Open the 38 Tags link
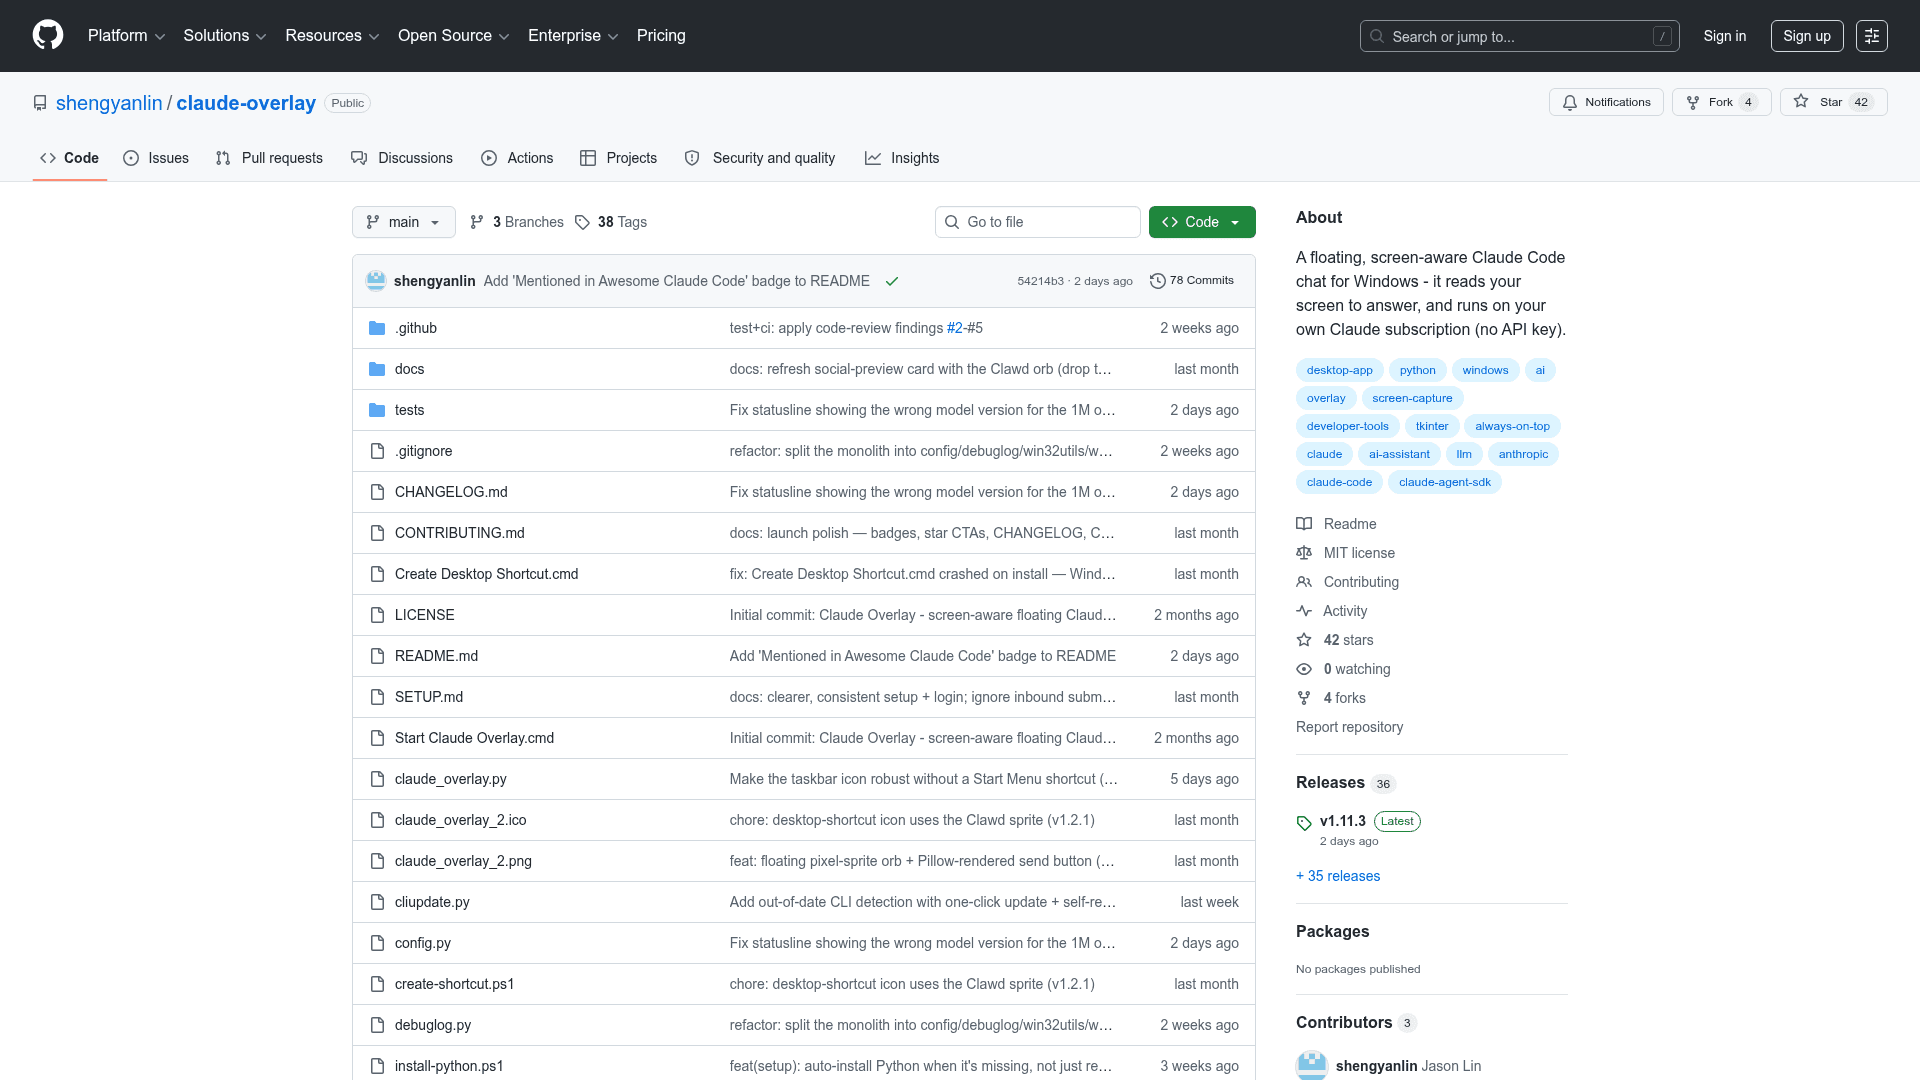The height and width of the screenshot is (1080, 1920). pyautogui.click(x=611, y=222)
